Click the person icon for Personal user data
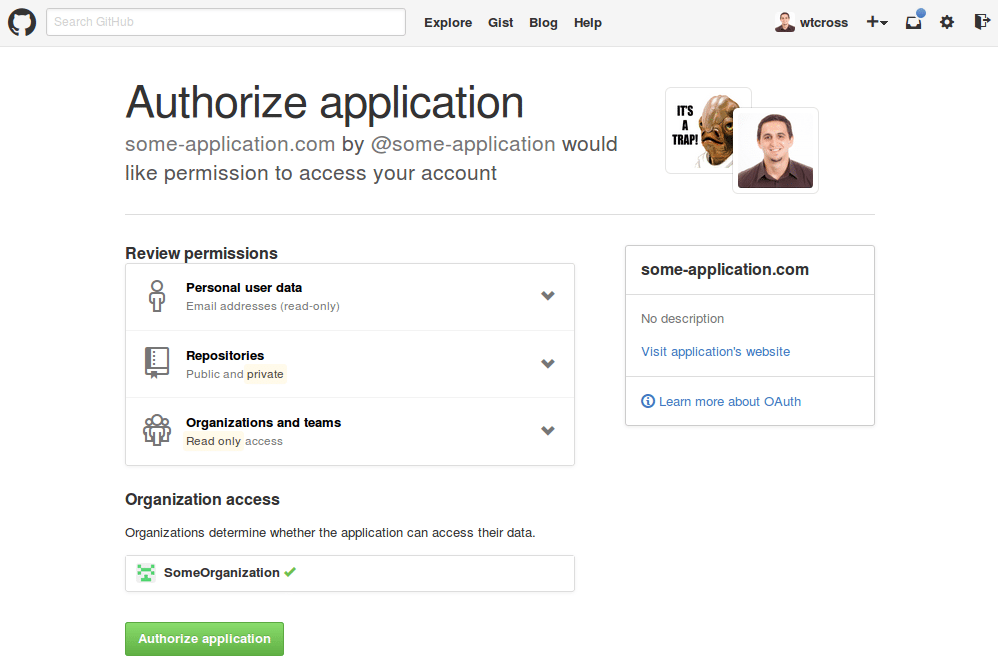Viewport: 998px width, 666px height. 157,296
